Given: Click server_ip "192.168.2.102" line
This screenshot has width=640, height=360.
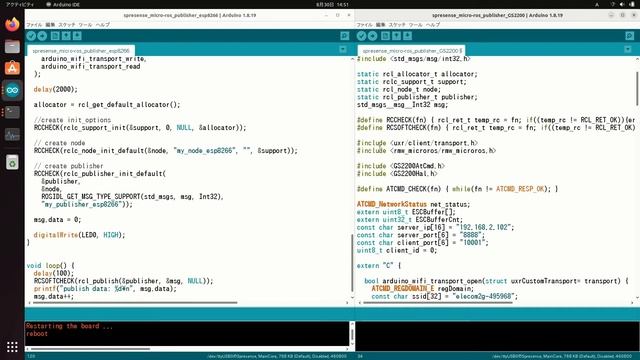Looking at the screenshot, I should pyautogui.click(x=436, y=227).
